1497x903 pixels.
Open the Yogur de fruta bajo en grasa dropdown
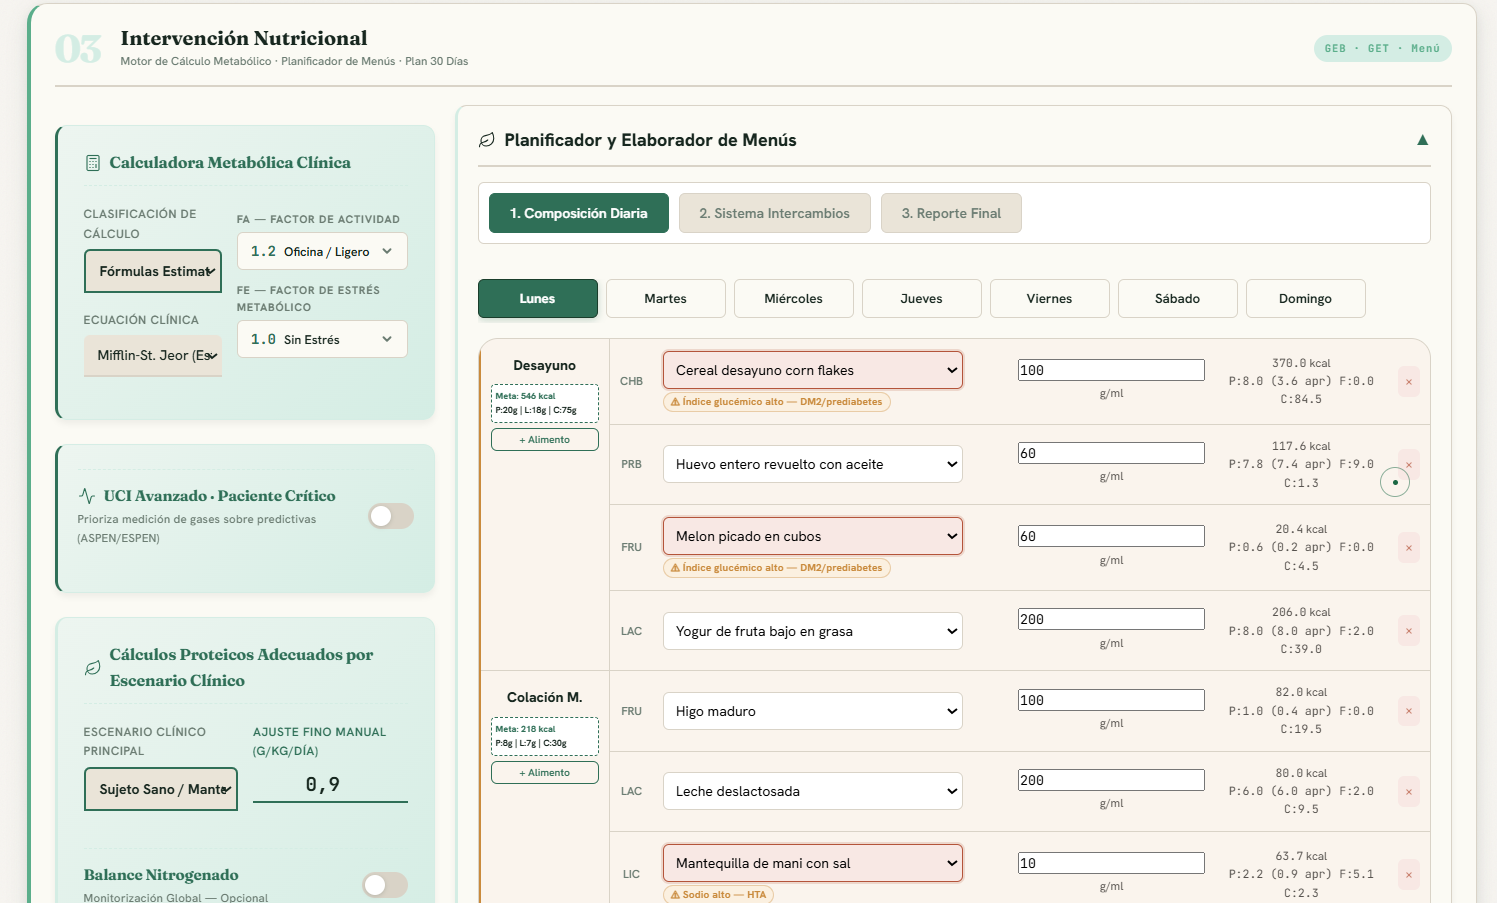[x=813, y=631]
